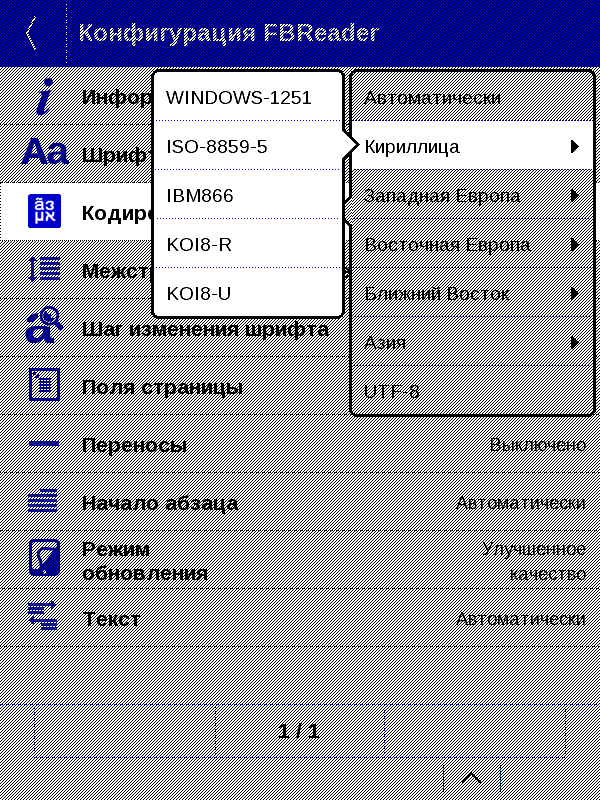Click Улучшенное качество value
The image size is (600, 800).
pos(534,561)
